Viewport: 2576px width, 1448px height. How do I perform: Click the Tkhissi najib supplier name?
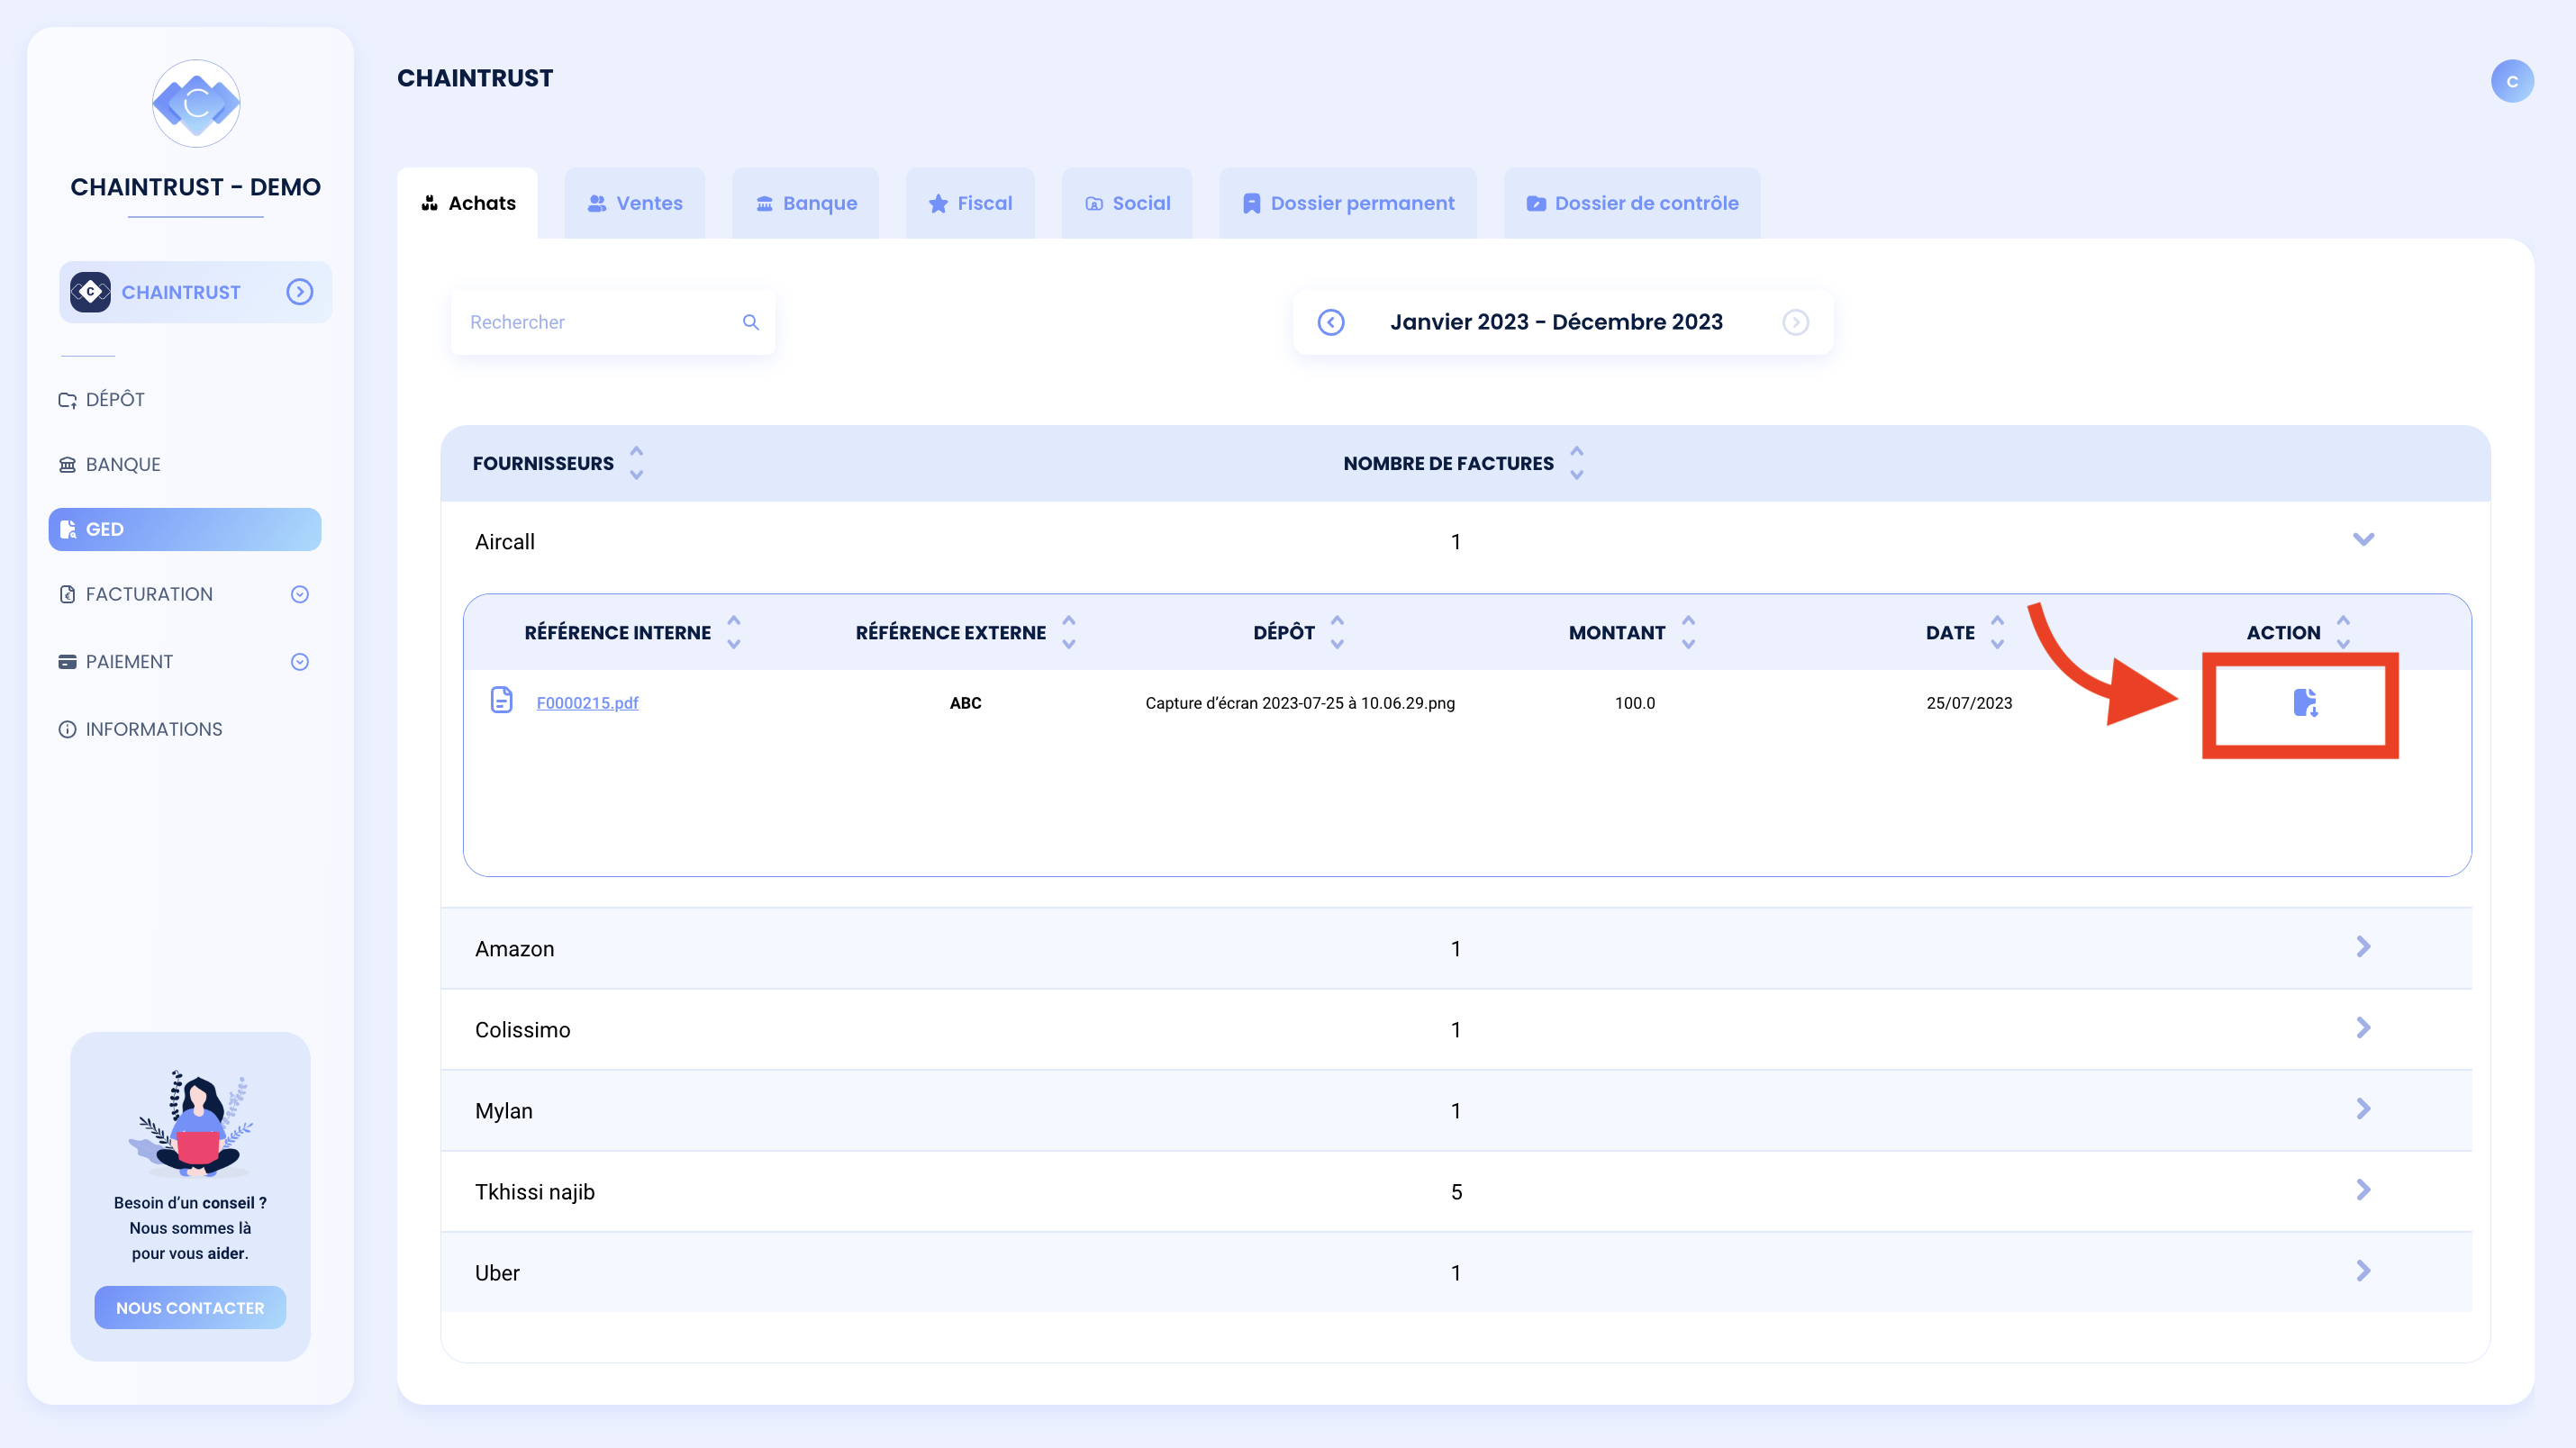point(535,1192)
